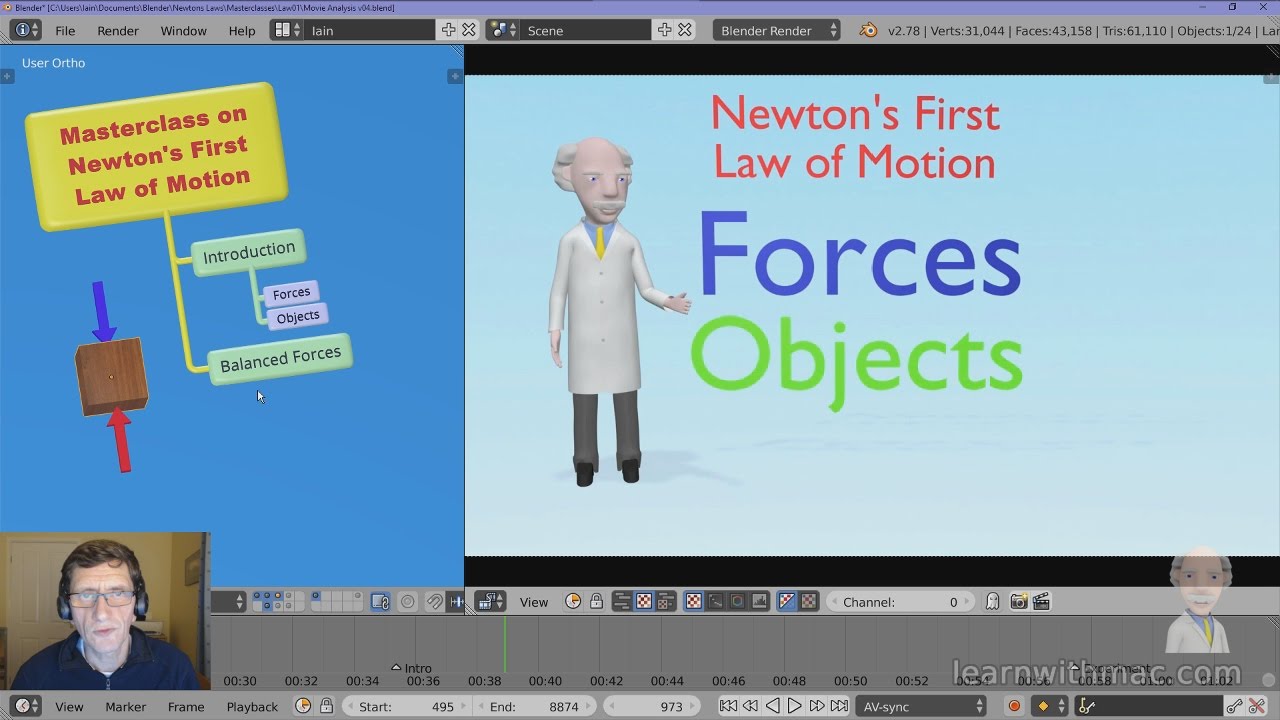Open the Help menu
The image size is (1280, 720).
(x=242, y=31)
